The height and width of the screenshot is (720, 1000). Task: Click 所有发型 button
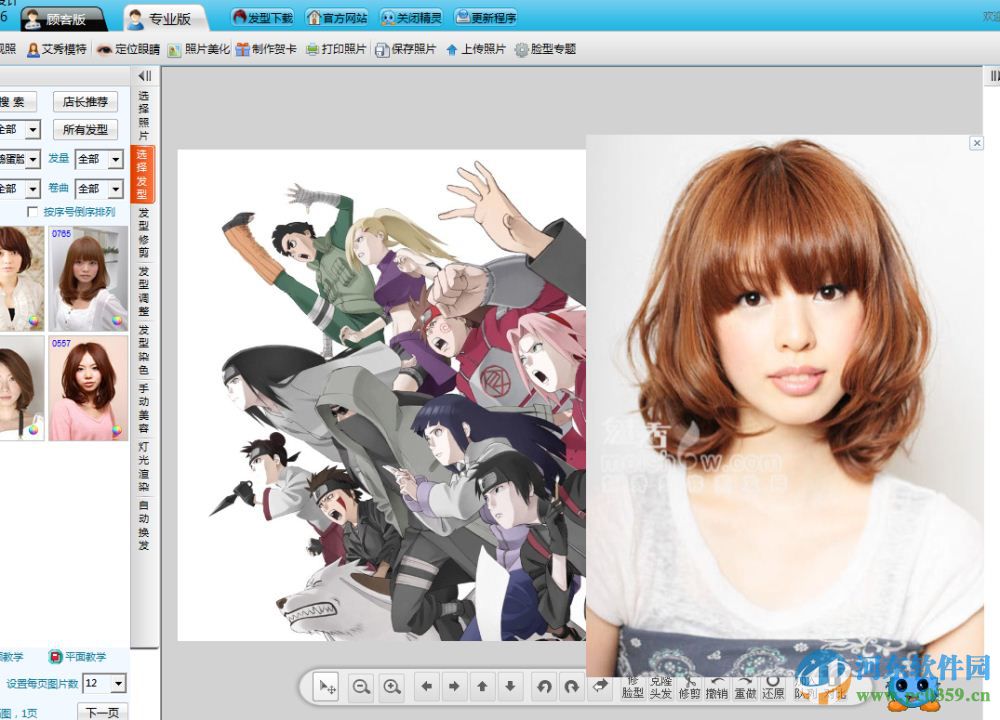tap(85, 130)
